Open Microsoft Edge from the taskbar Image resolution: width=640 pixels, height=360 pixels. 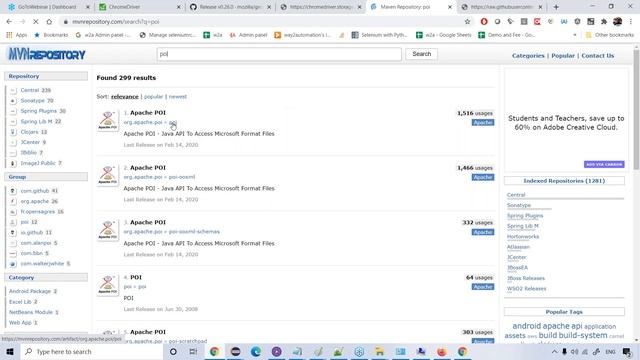point(256,351)
